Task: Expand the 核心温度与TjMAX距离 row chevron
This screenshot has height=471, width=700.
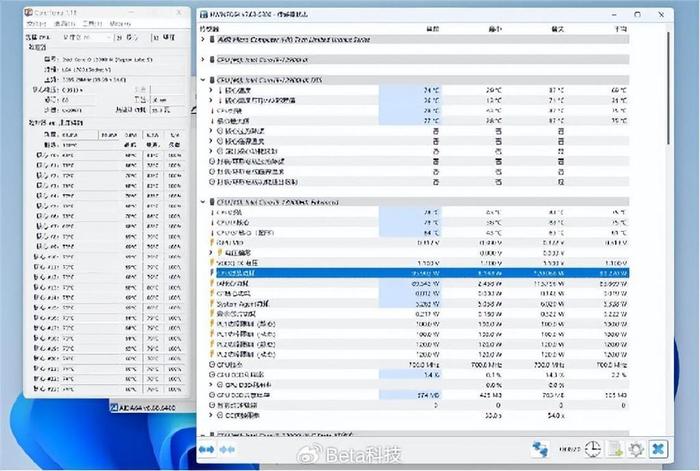Action: pos(211,100)
